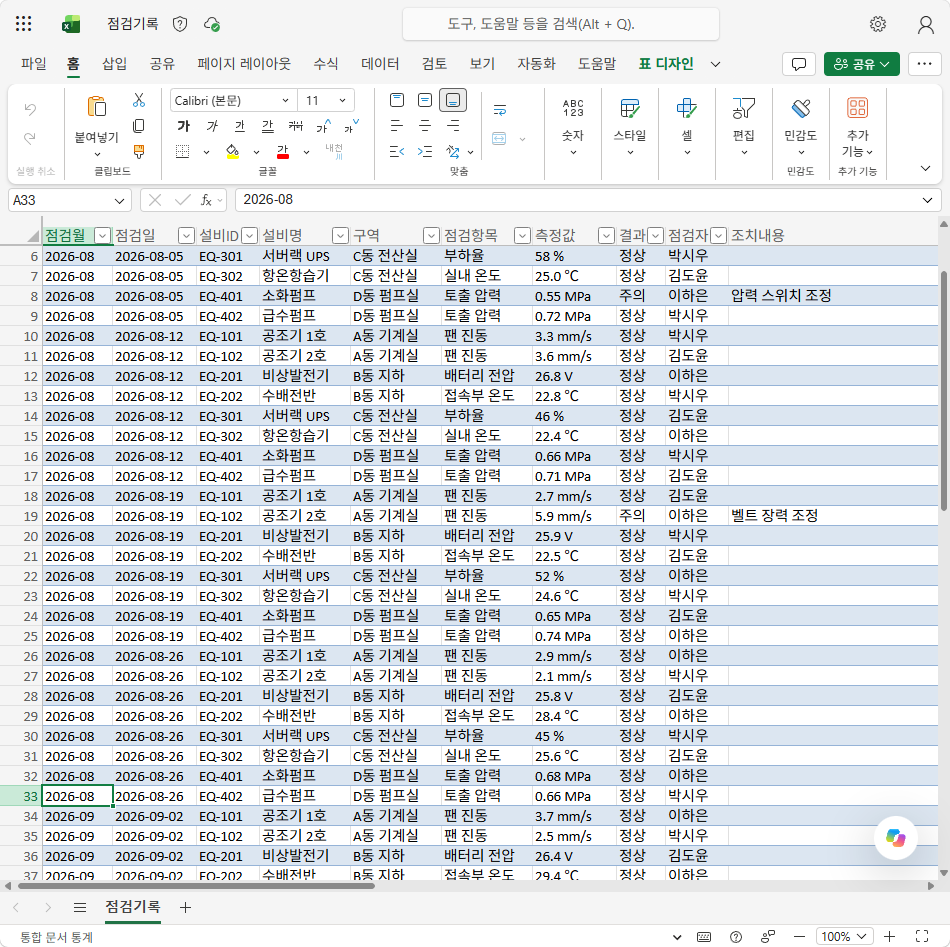Screen dimensions: 950x947
Task: Click the vertical scrollbar thumb
Action: [x=943, y=390]
